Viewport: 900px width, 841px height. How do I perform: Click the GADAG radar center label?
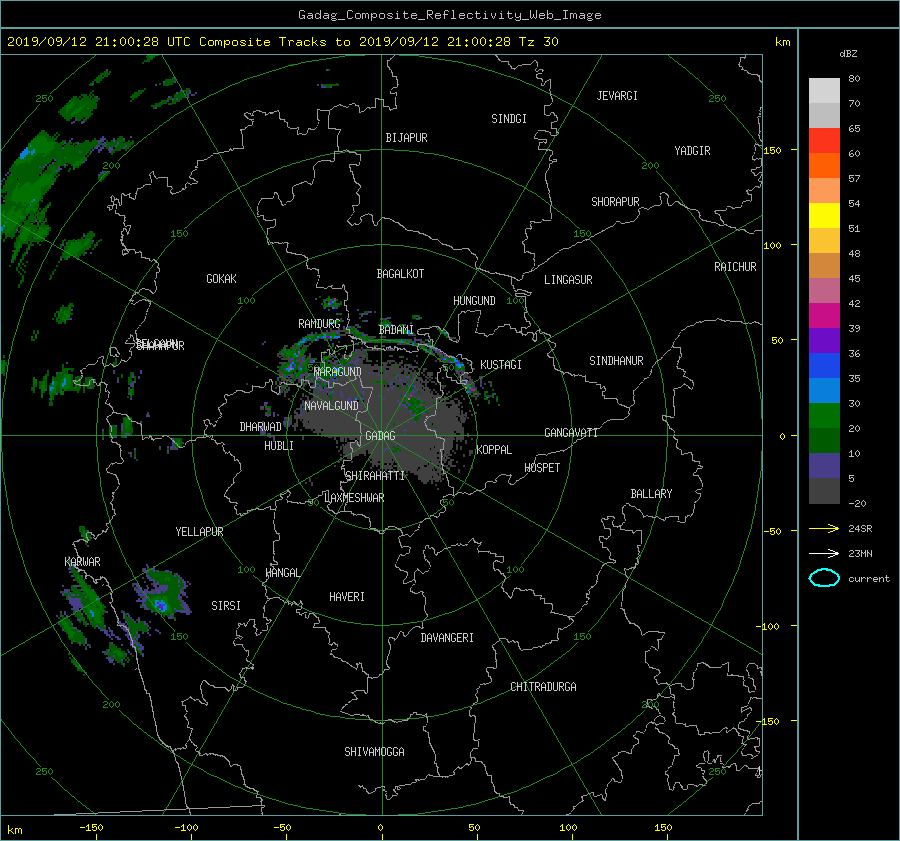tap(381, 436)
